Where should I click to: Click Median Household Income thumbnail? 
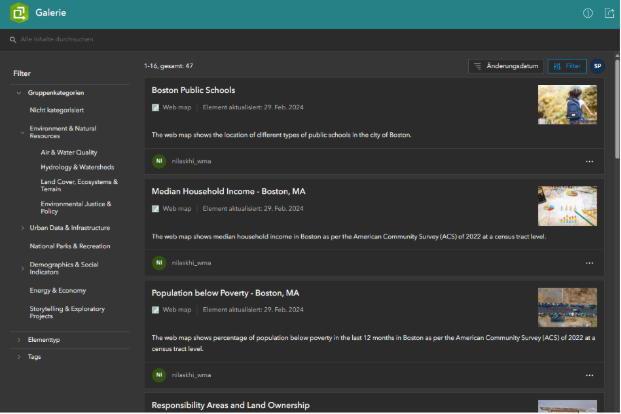567,206
